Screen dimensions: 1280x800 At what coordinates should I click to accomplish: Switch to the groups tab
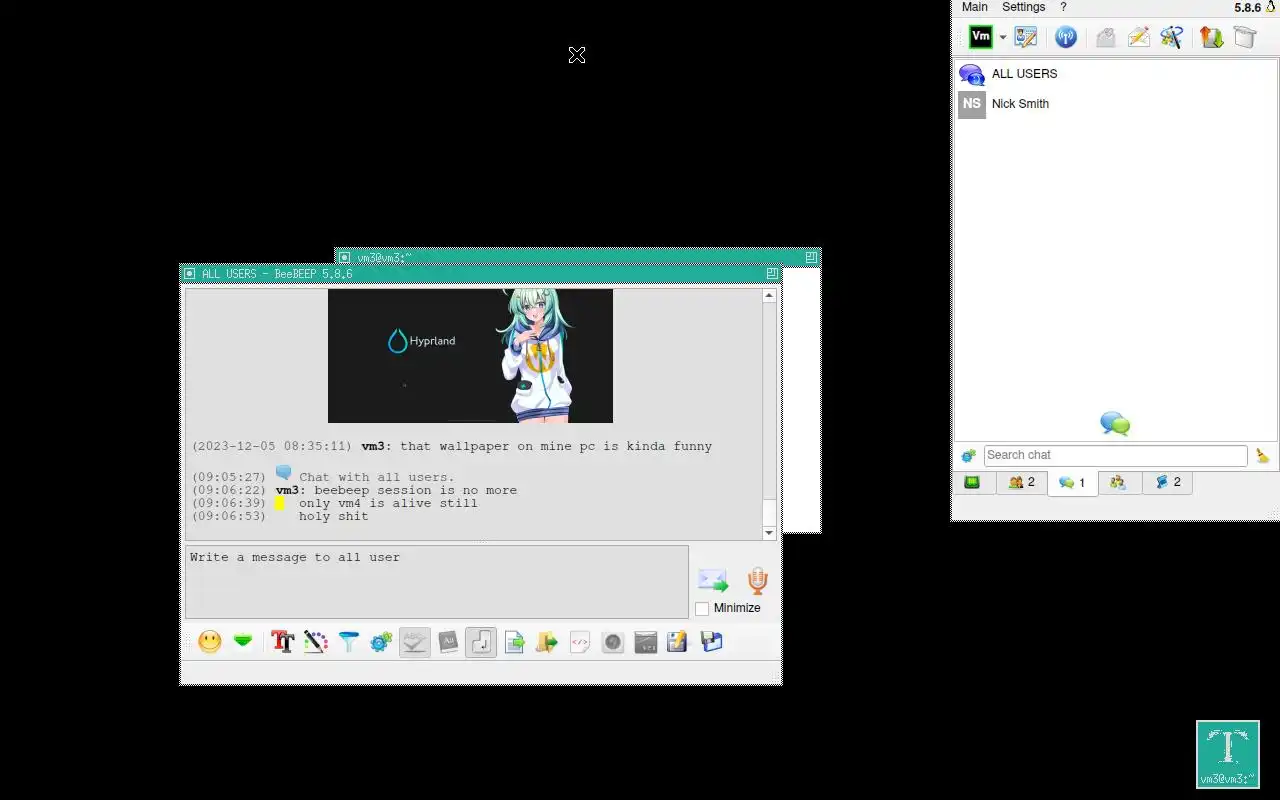(x=1118, y=482)
